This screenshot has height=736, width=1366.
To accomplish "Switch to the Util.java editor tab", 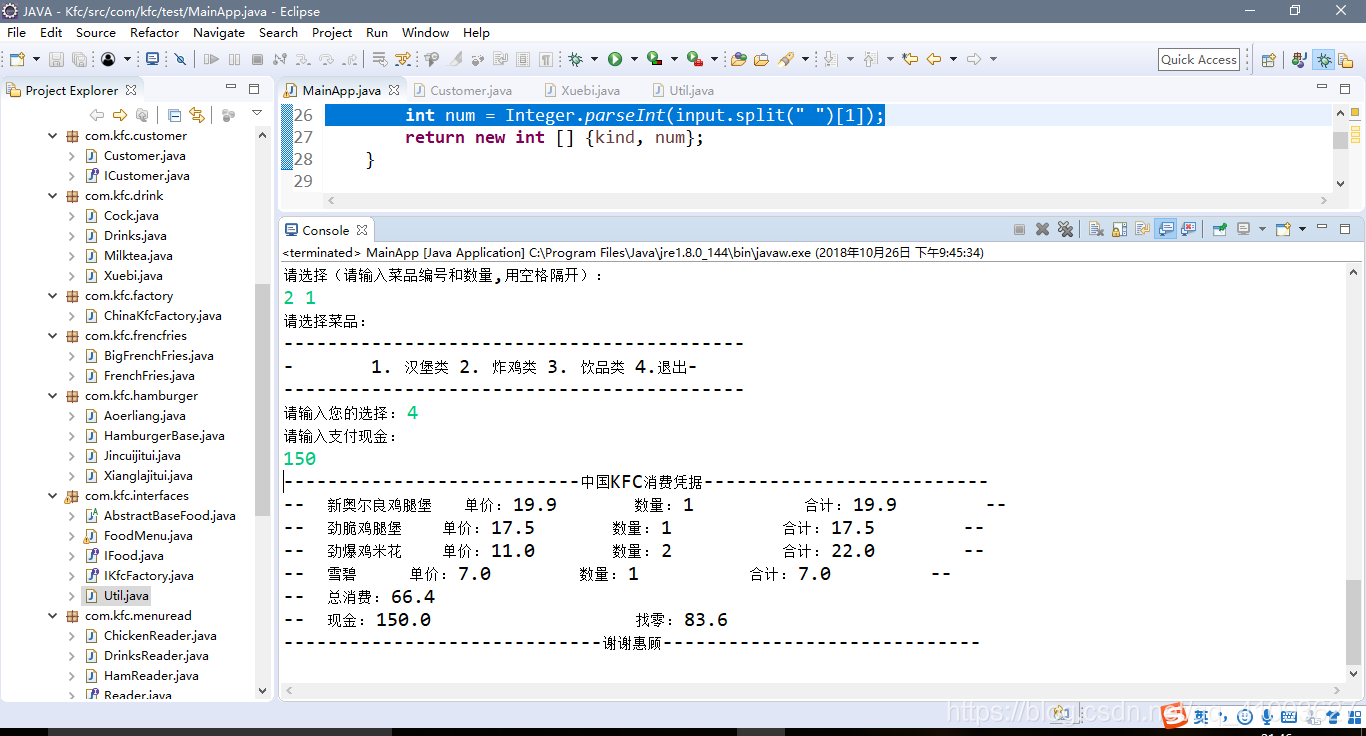I will [682, 90].
